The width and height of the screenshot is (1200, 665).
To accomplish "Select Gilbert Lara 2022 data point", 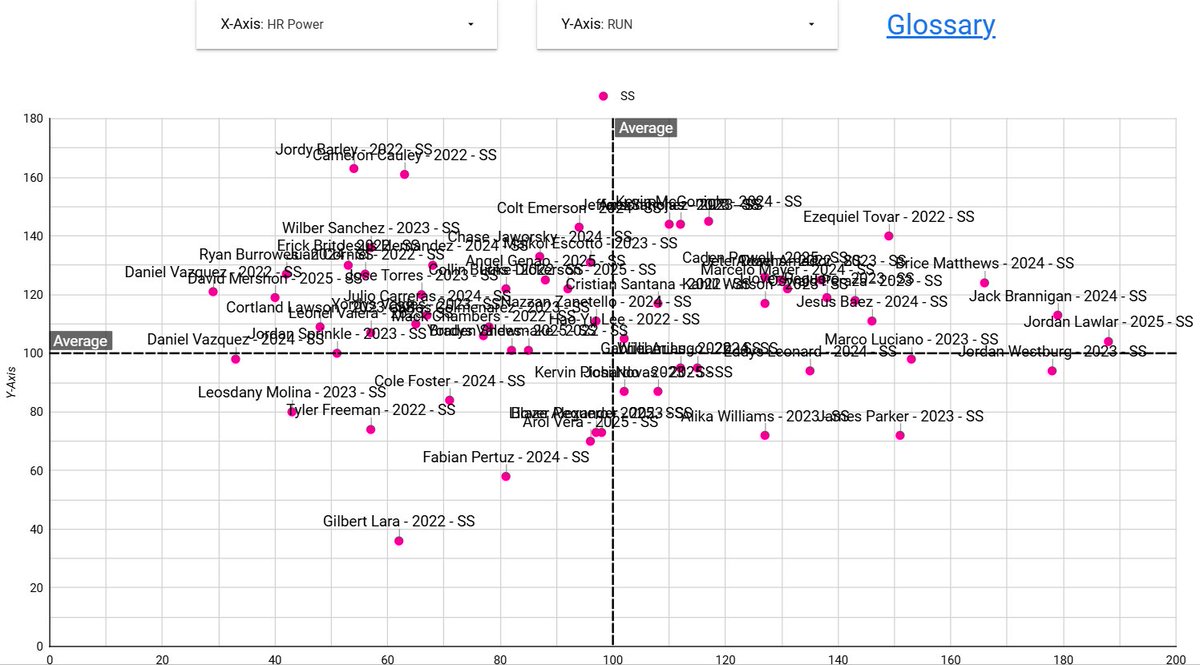I will tap(399, 541).
